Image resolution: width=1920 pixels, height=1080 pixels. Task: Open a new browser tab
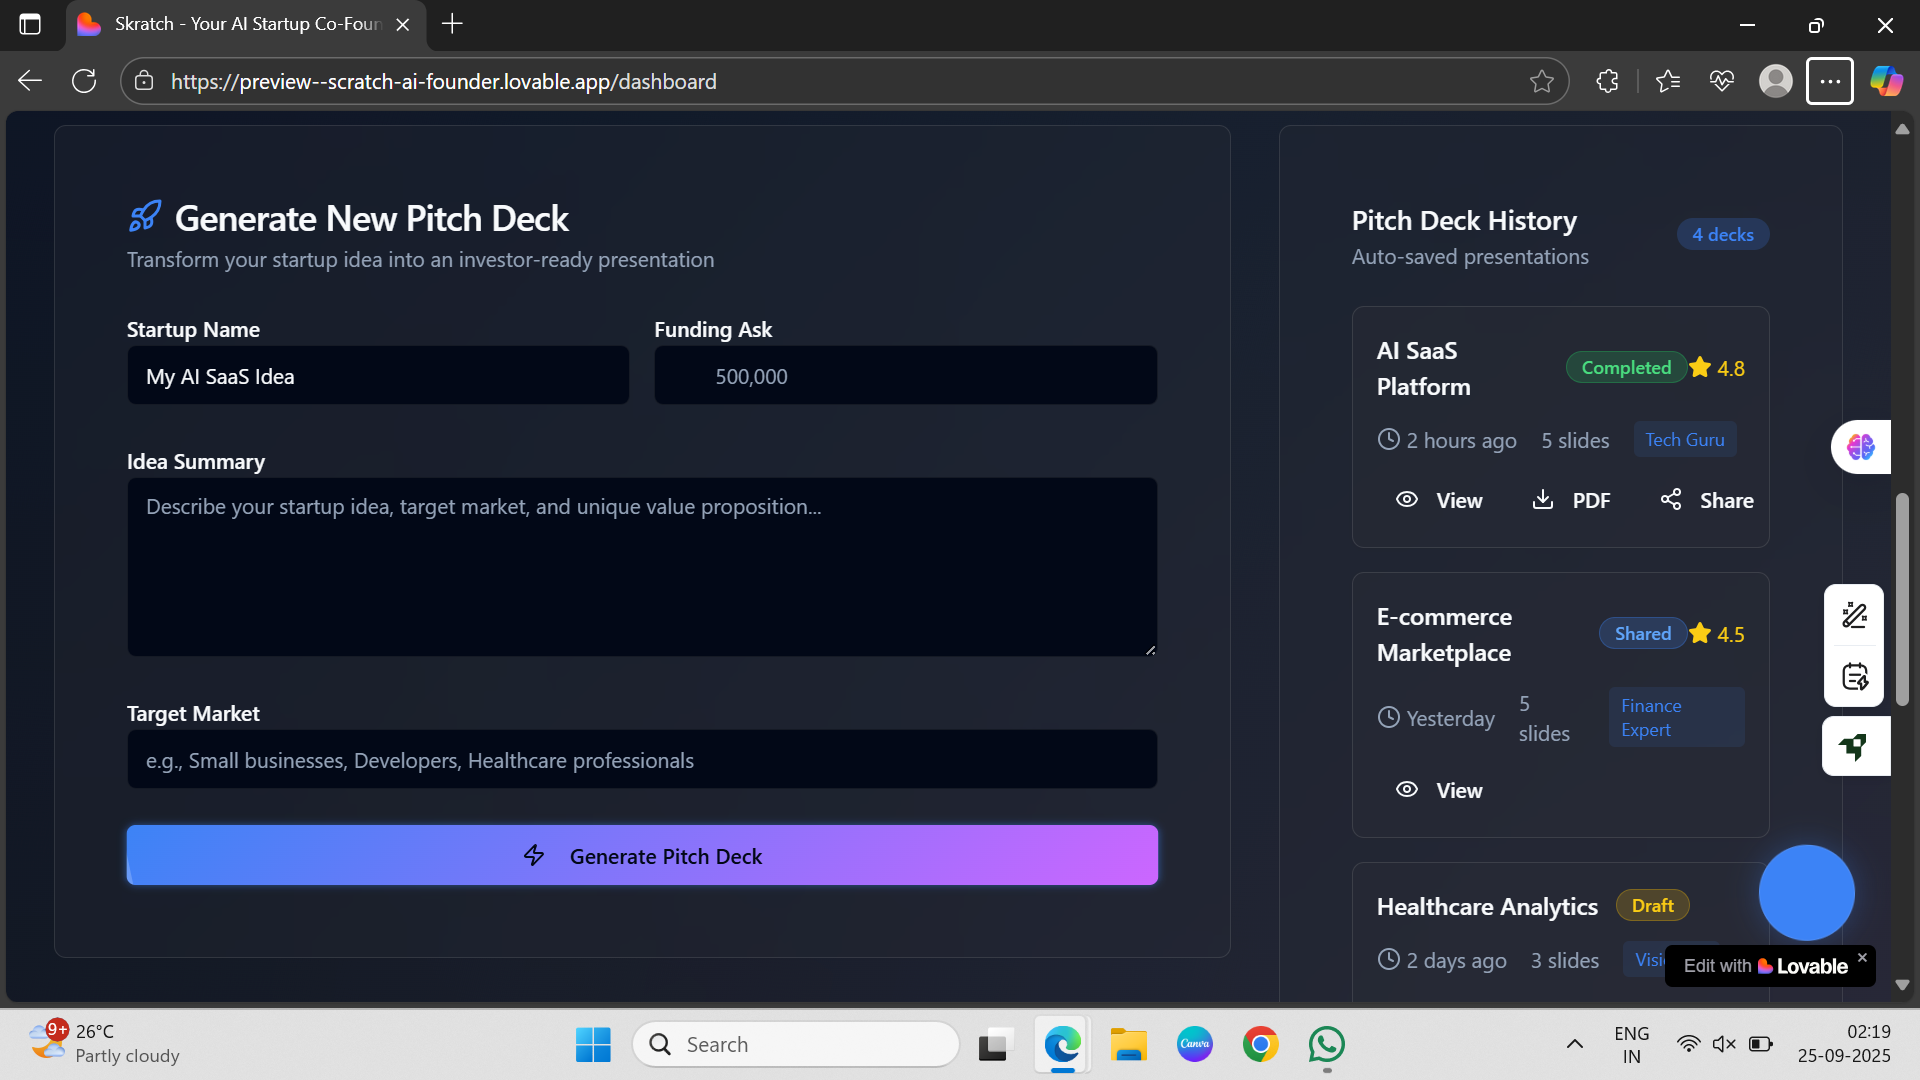tap(452, 24)
